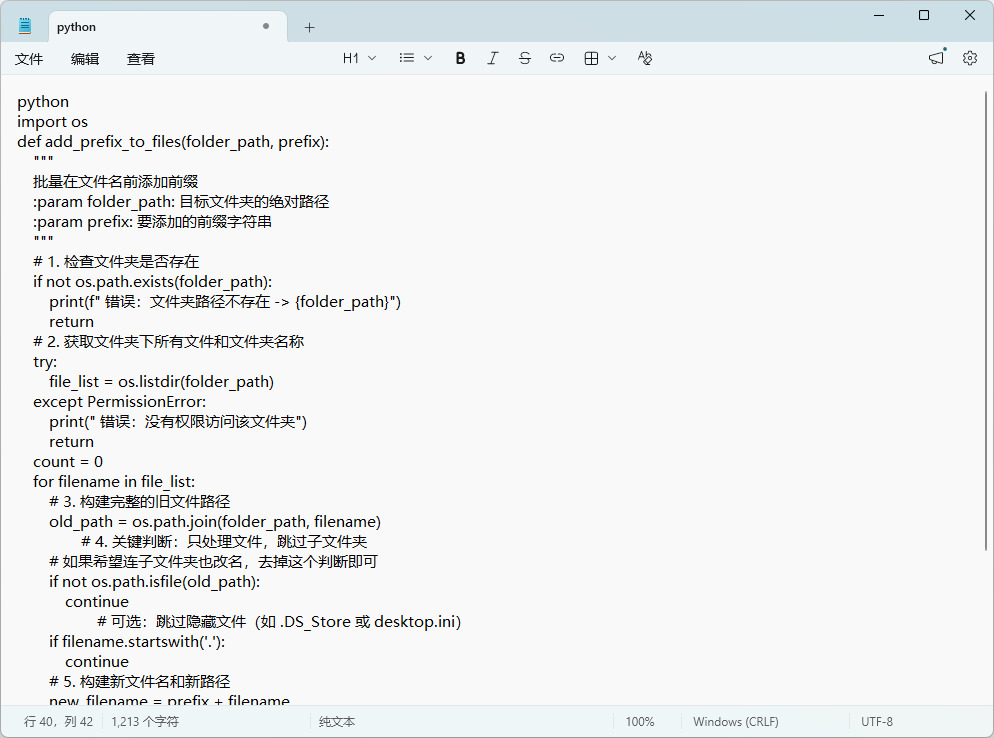Toggle bold formatting
The image size is (994, 738).
(x=460, y=58)
